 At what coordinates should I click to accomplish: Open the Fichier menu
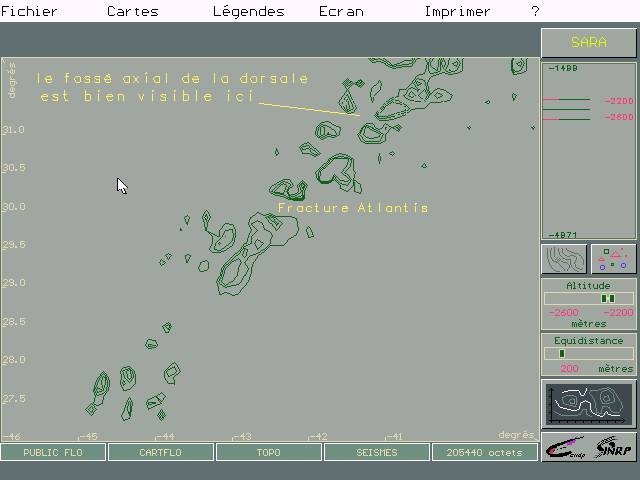coord(29,12)
